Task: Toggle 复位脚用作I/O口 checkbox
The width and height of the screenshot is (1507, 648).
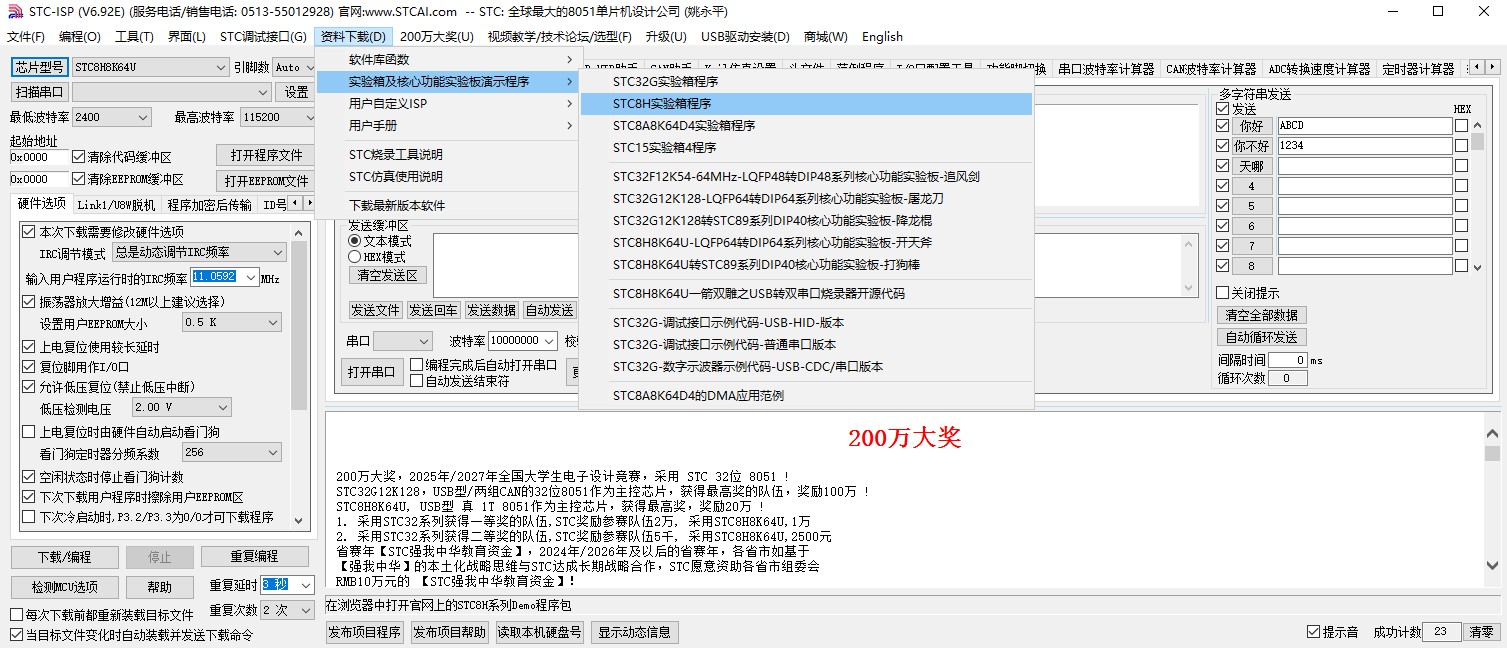Action: [28, 367]
